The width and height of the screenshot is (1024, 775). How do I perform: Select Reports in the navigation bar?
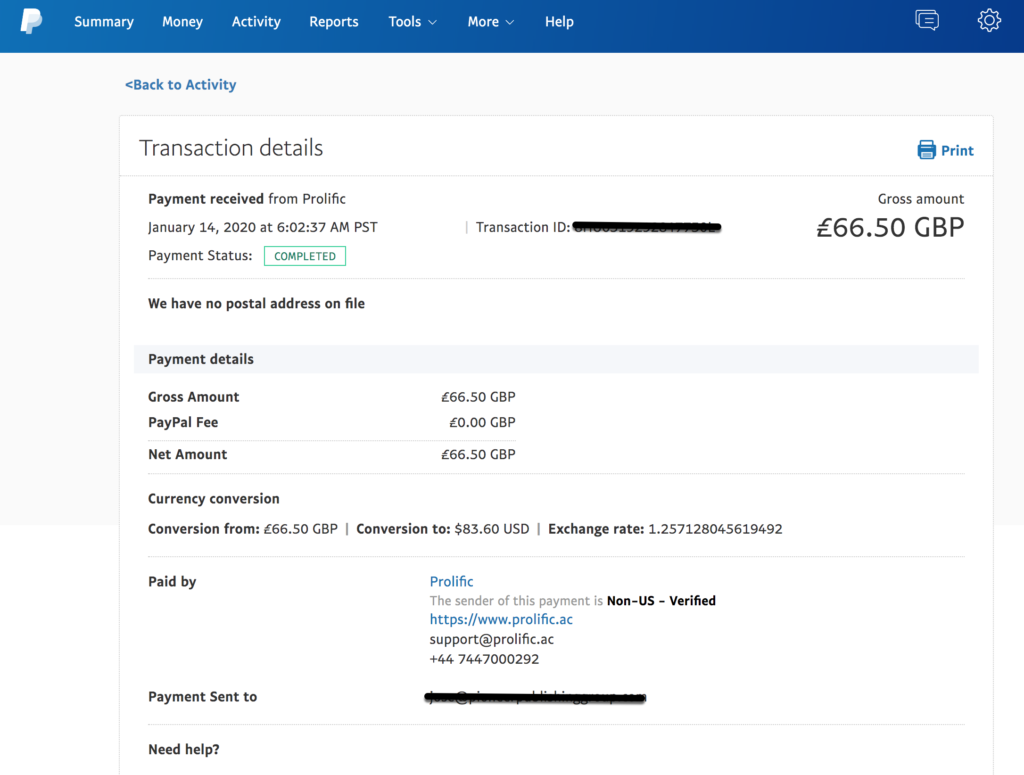334,22
